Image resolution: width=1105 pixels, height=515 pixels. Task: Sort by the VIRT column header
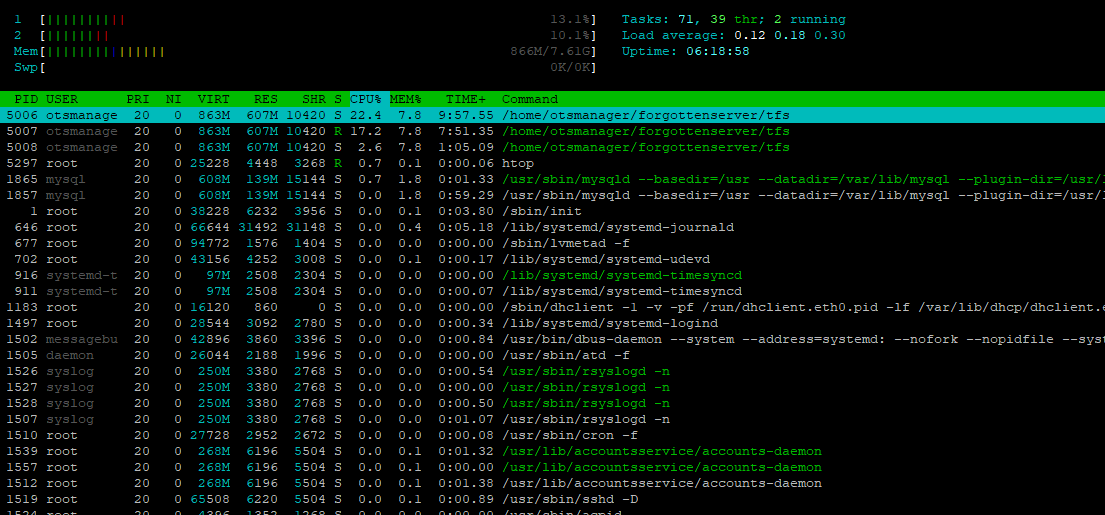[x=214, y=99]
